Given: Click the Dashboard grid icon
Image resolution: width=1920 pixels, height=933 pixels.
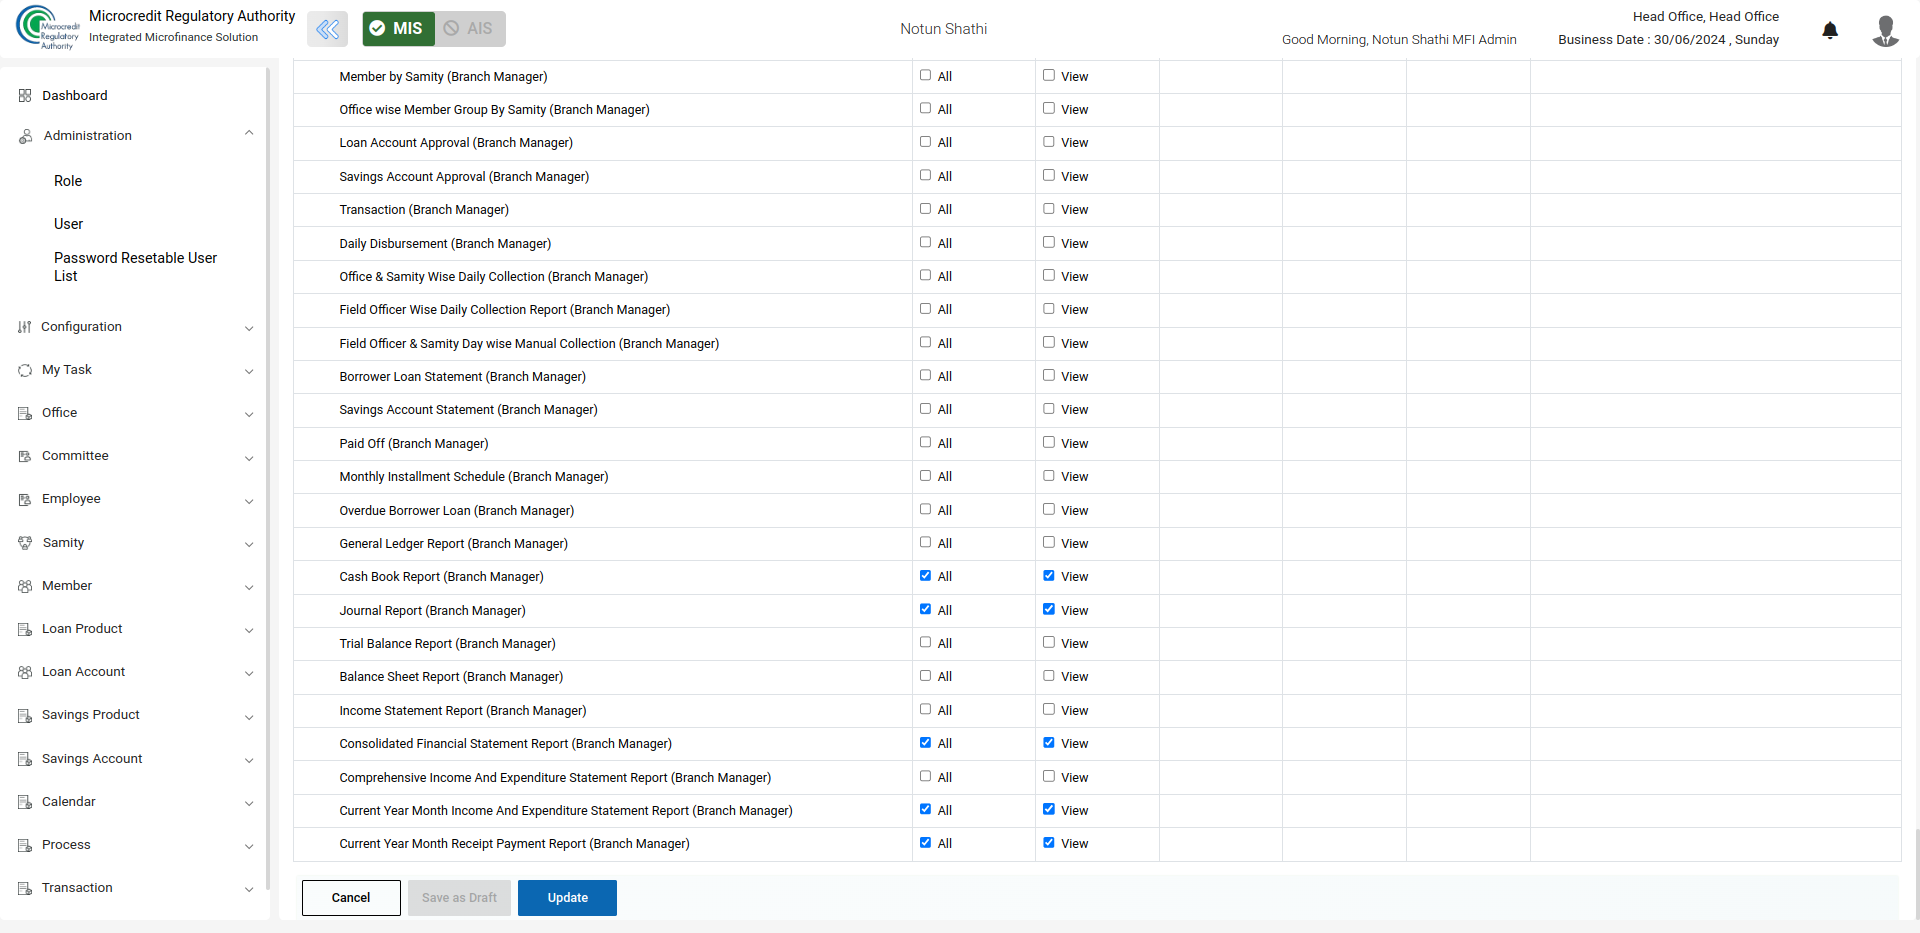Looking at the screenshot, I should tap(25, 96).
